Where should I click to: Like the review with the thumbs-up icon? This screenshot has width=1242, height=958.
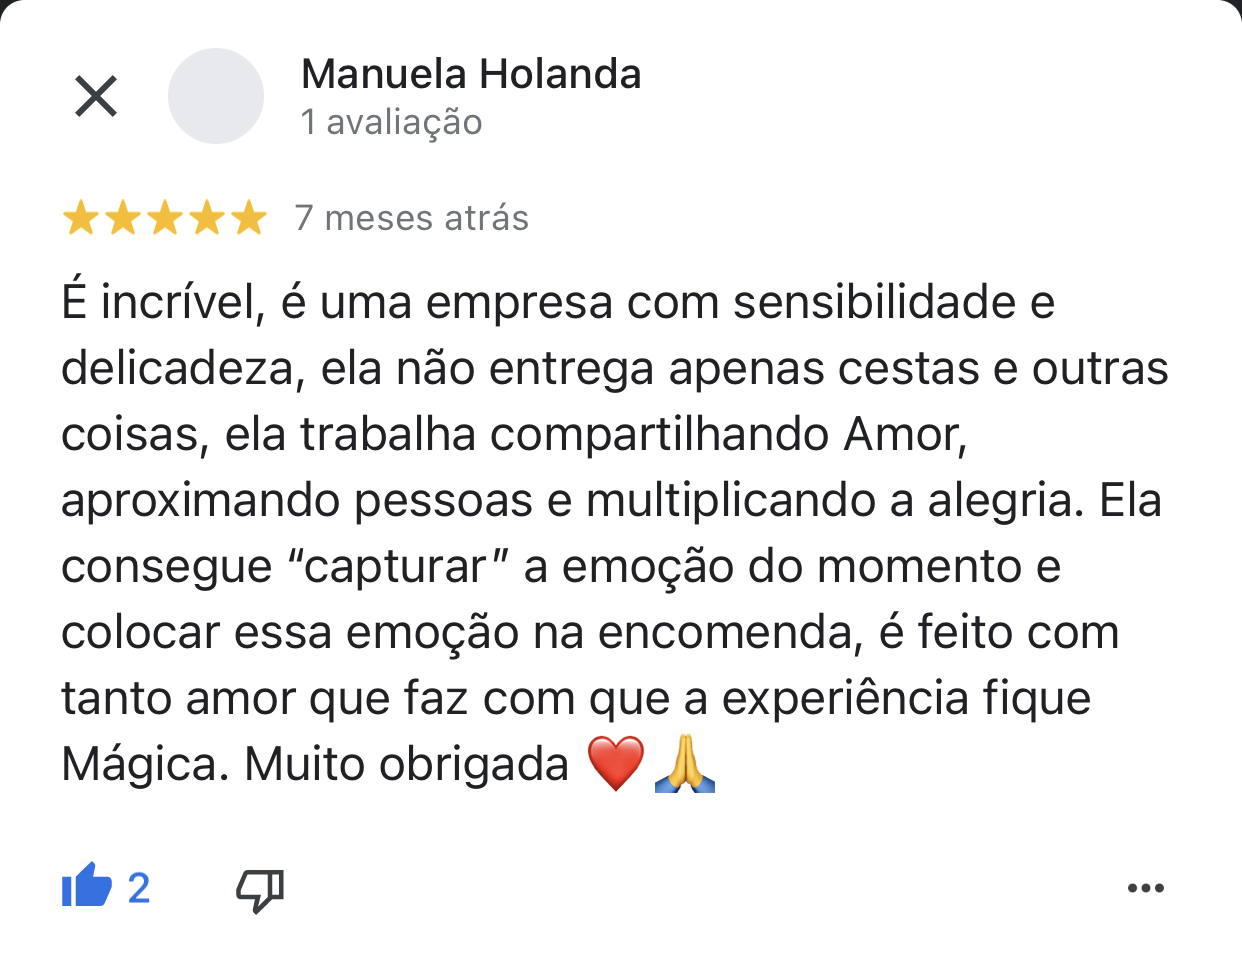click(86, 886)
